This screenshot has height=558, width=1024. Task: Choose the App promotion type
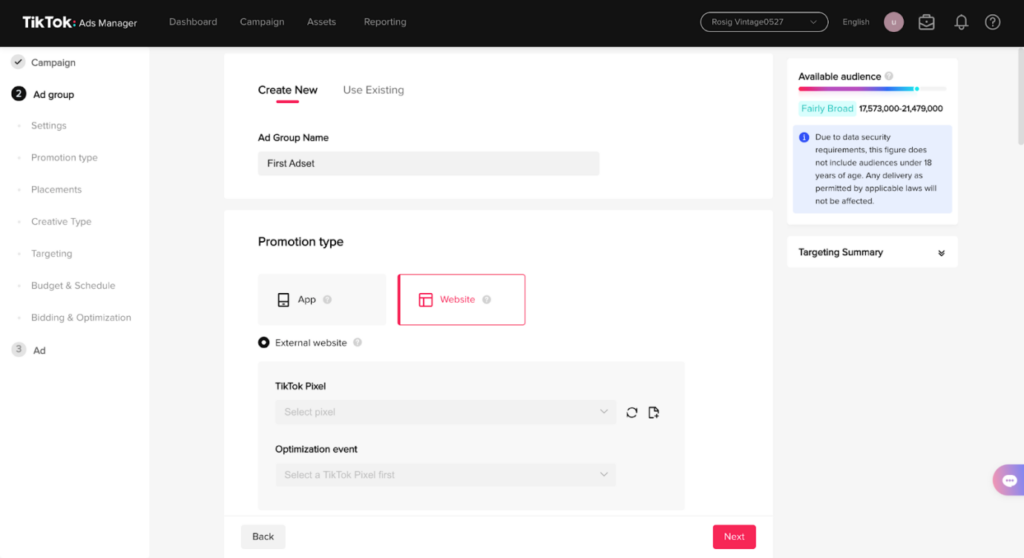[321, 300]
